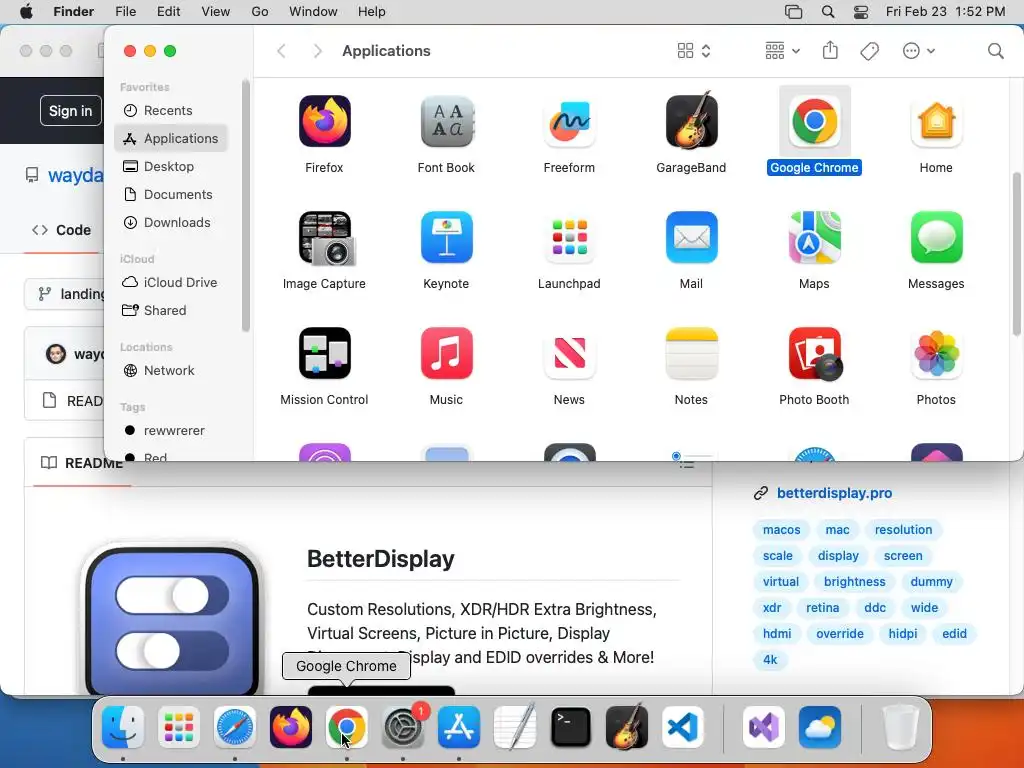This screenshot has width=1024, height=768.
Task: Open the More actions ellipsis dropdown
Action: coord(918,51)
